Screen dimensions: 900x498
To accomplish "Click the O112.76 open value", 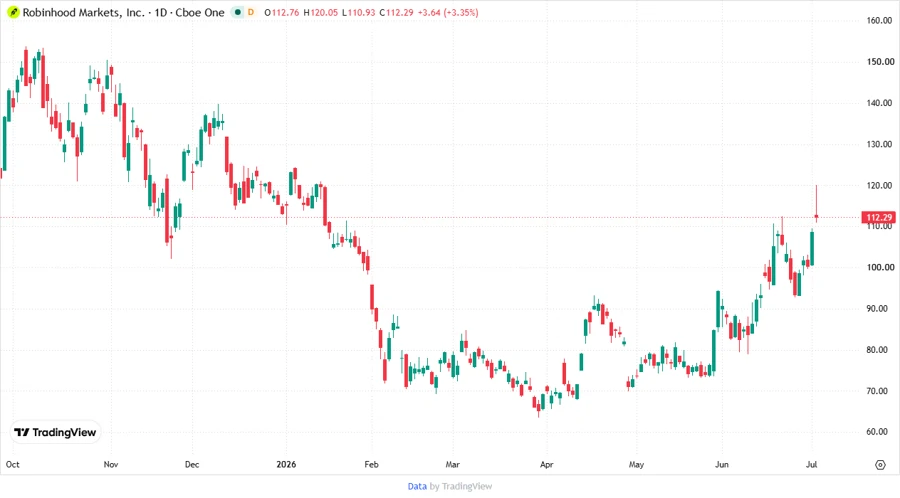I will pyautogui.click(x=281, y=13).
